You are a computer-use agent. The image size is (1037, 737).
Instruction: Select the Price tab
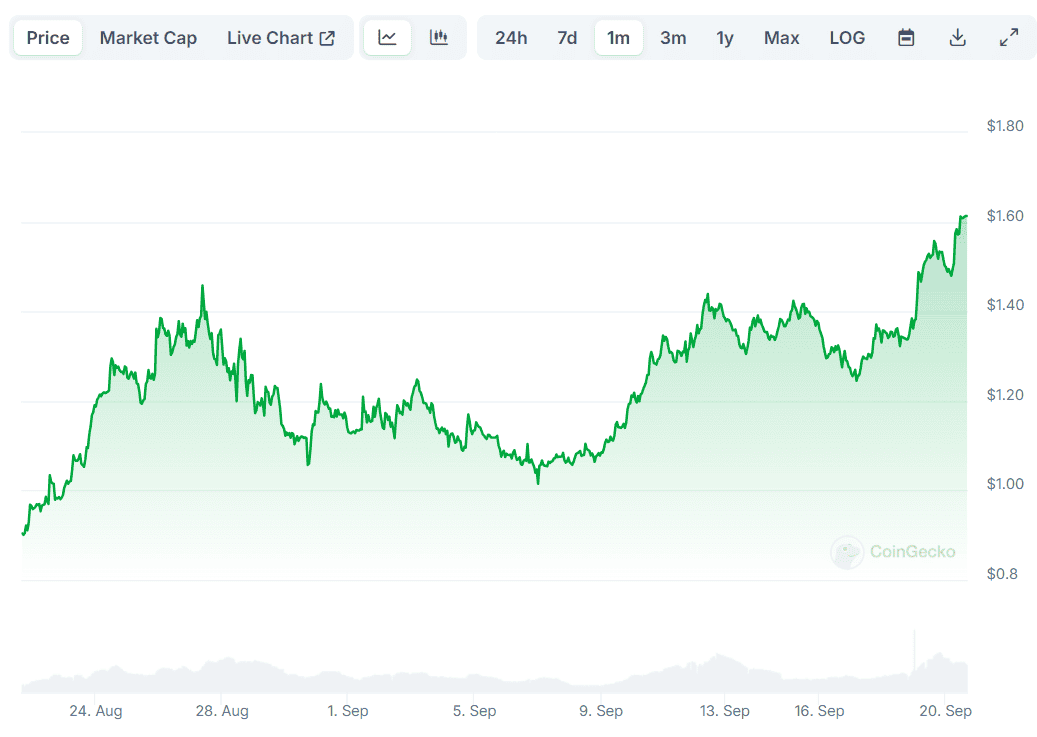[x=48, y=38]
